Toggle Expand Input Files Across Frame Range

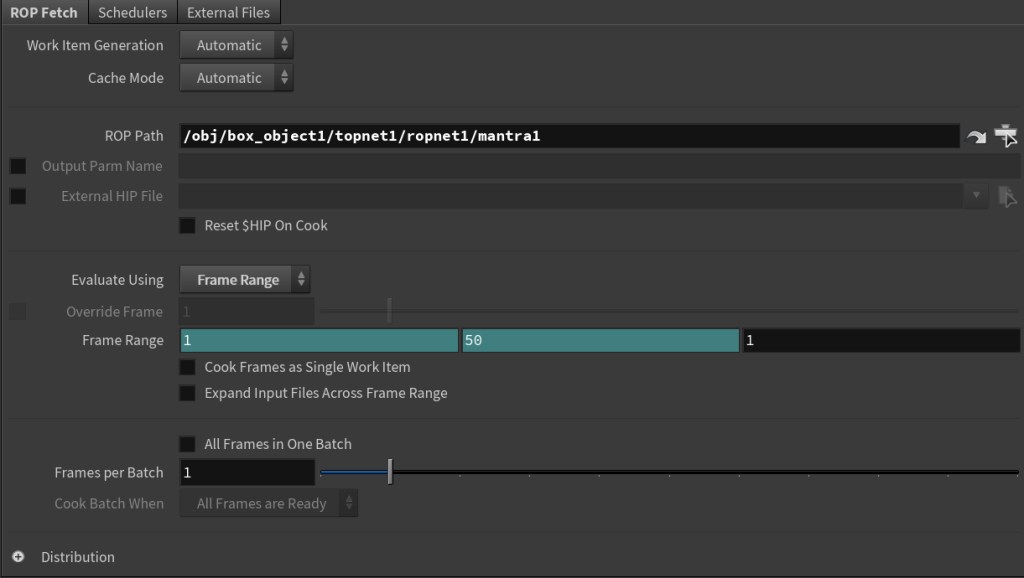pyautogui.click(x=188, y=393)
